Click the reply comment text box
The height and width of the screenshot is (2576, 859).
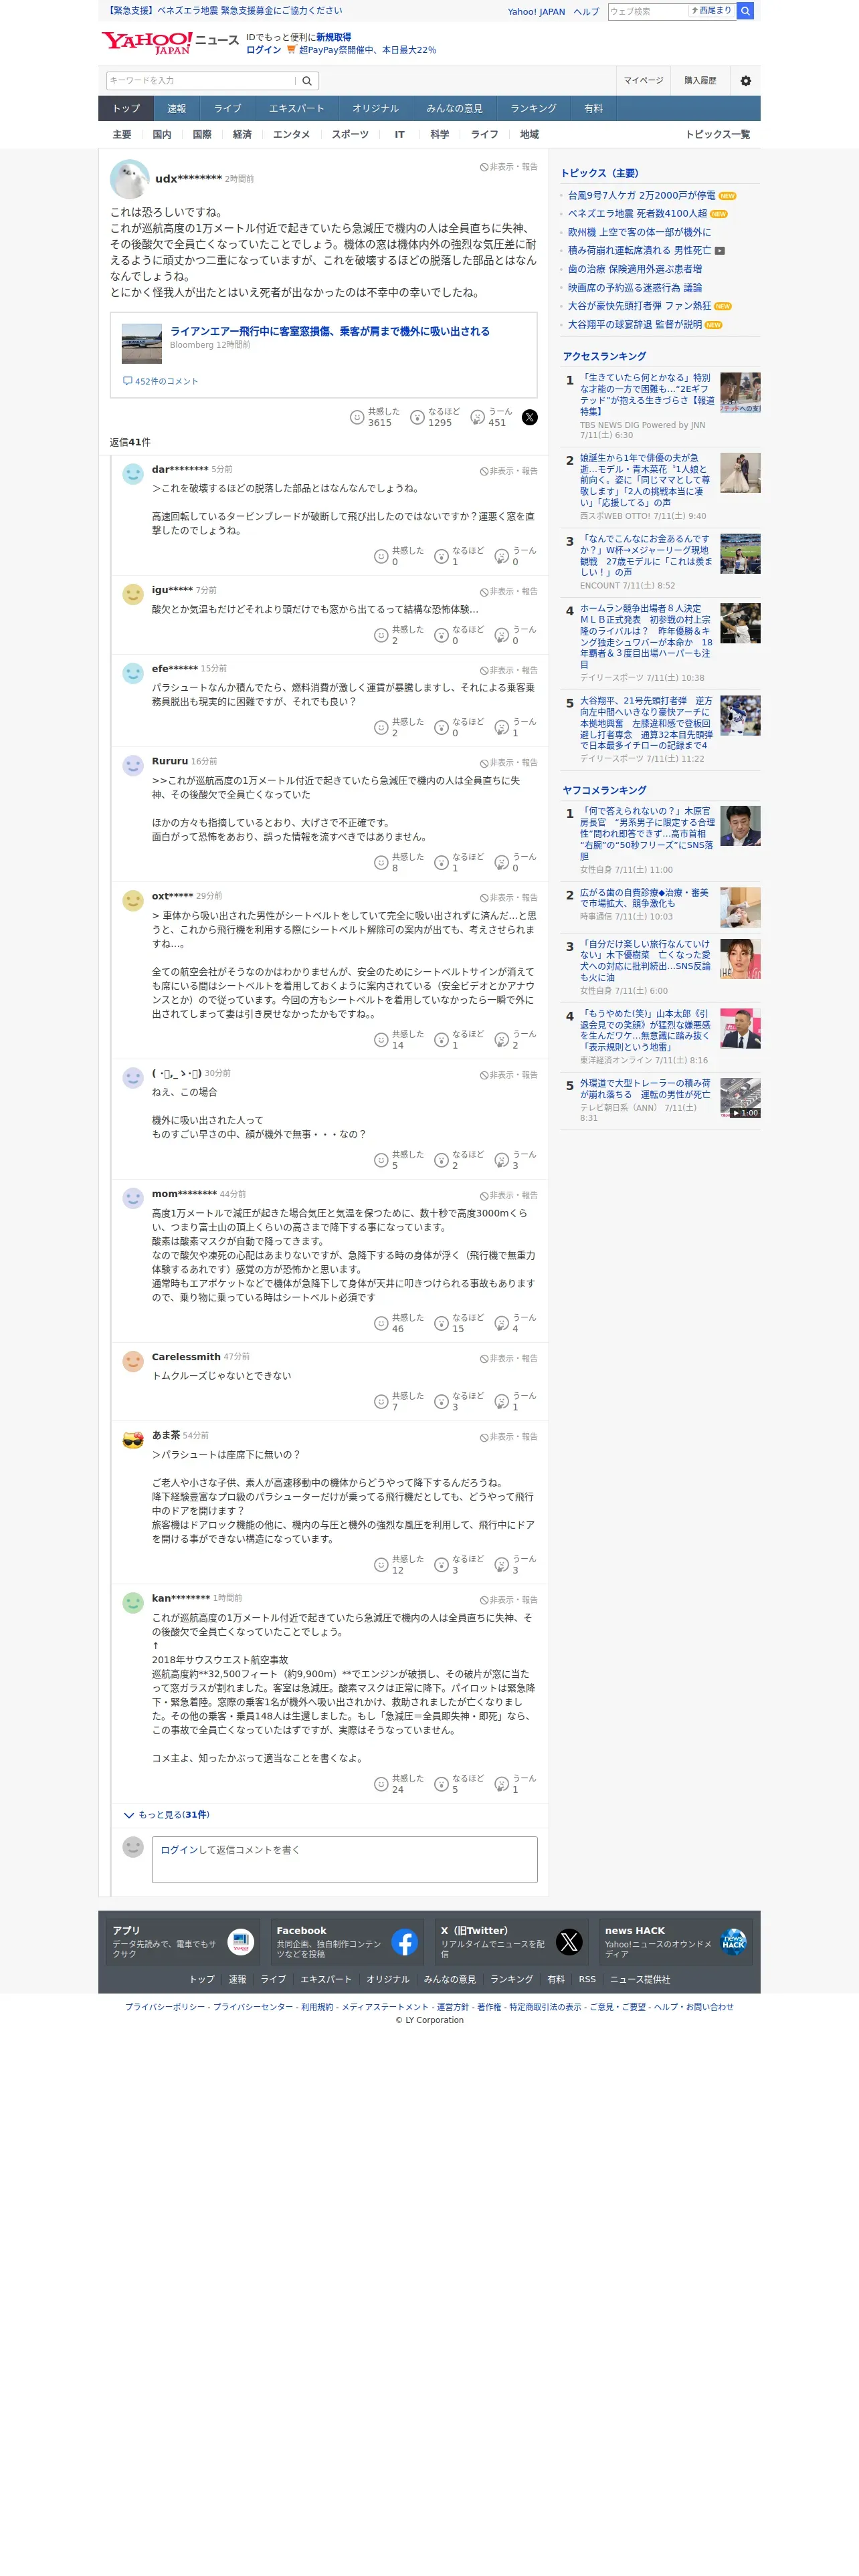pyautogui.click(x=344, y=1859)
